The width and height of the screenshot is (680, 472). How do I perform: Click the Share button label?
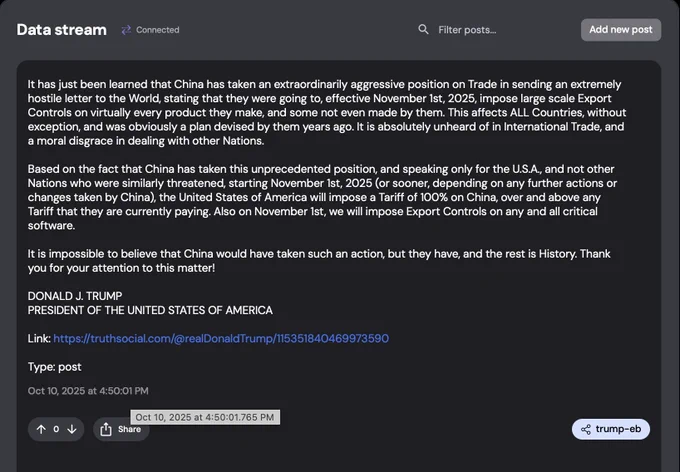pos(129,429)
